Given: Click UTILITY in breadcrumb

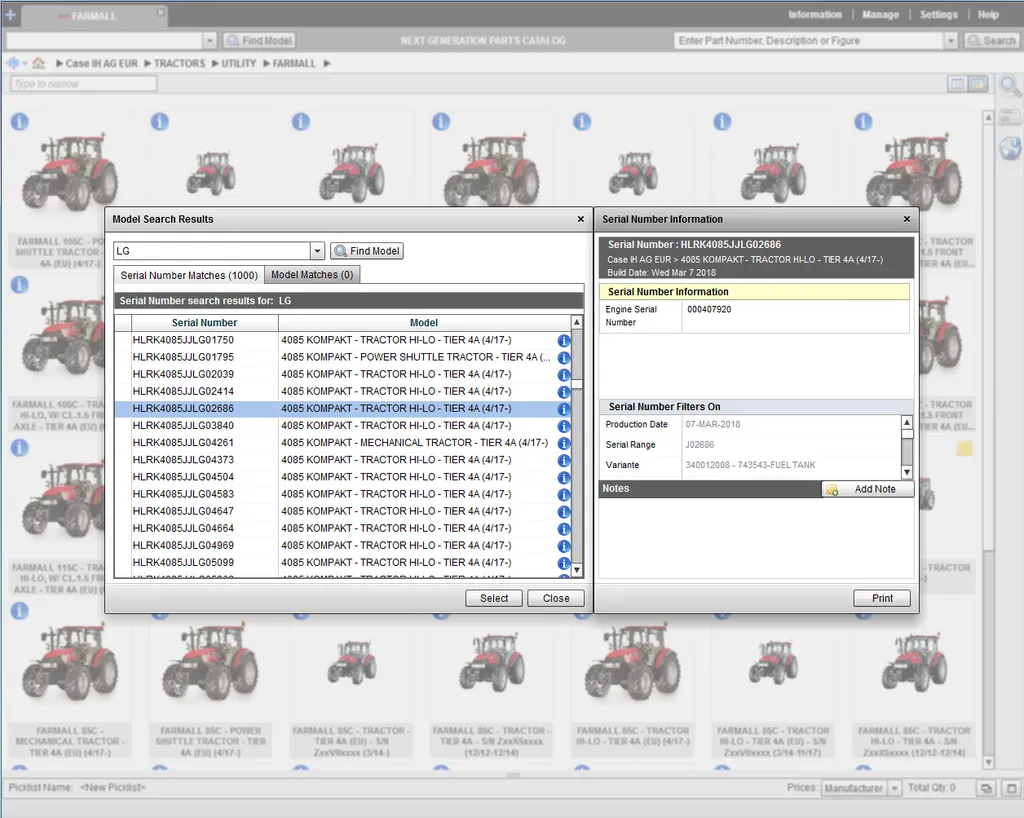Looking at the screenshot, I should pos(238,63).
